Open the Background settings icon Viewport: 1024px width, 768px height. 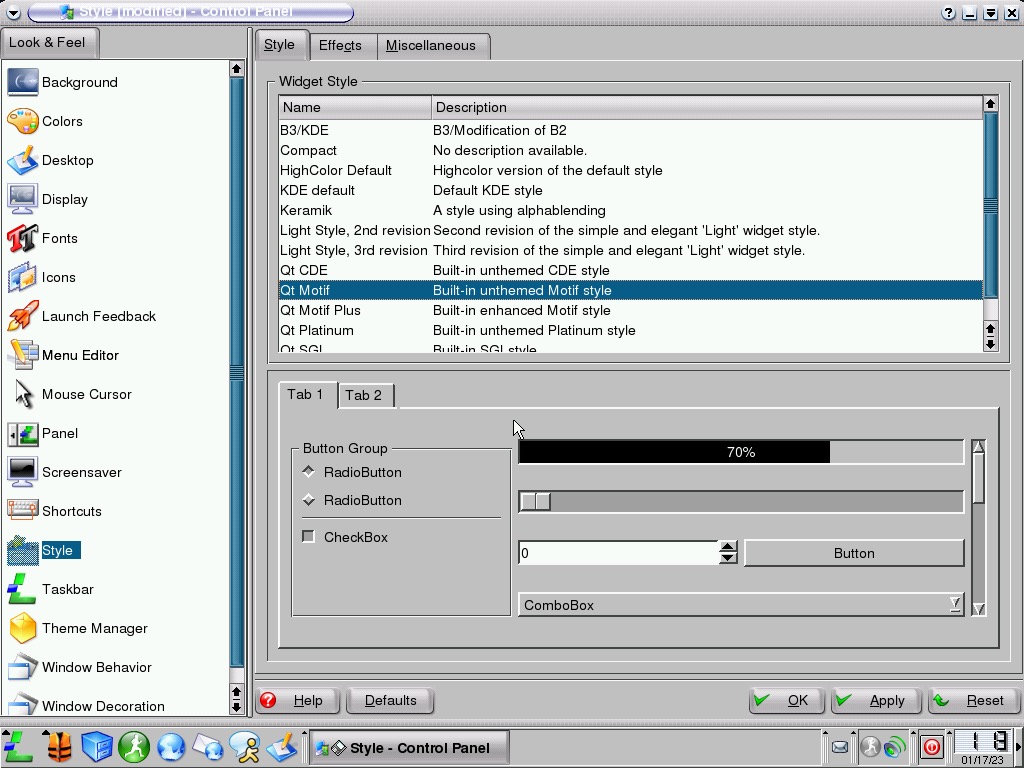click(x=22, y=82)
